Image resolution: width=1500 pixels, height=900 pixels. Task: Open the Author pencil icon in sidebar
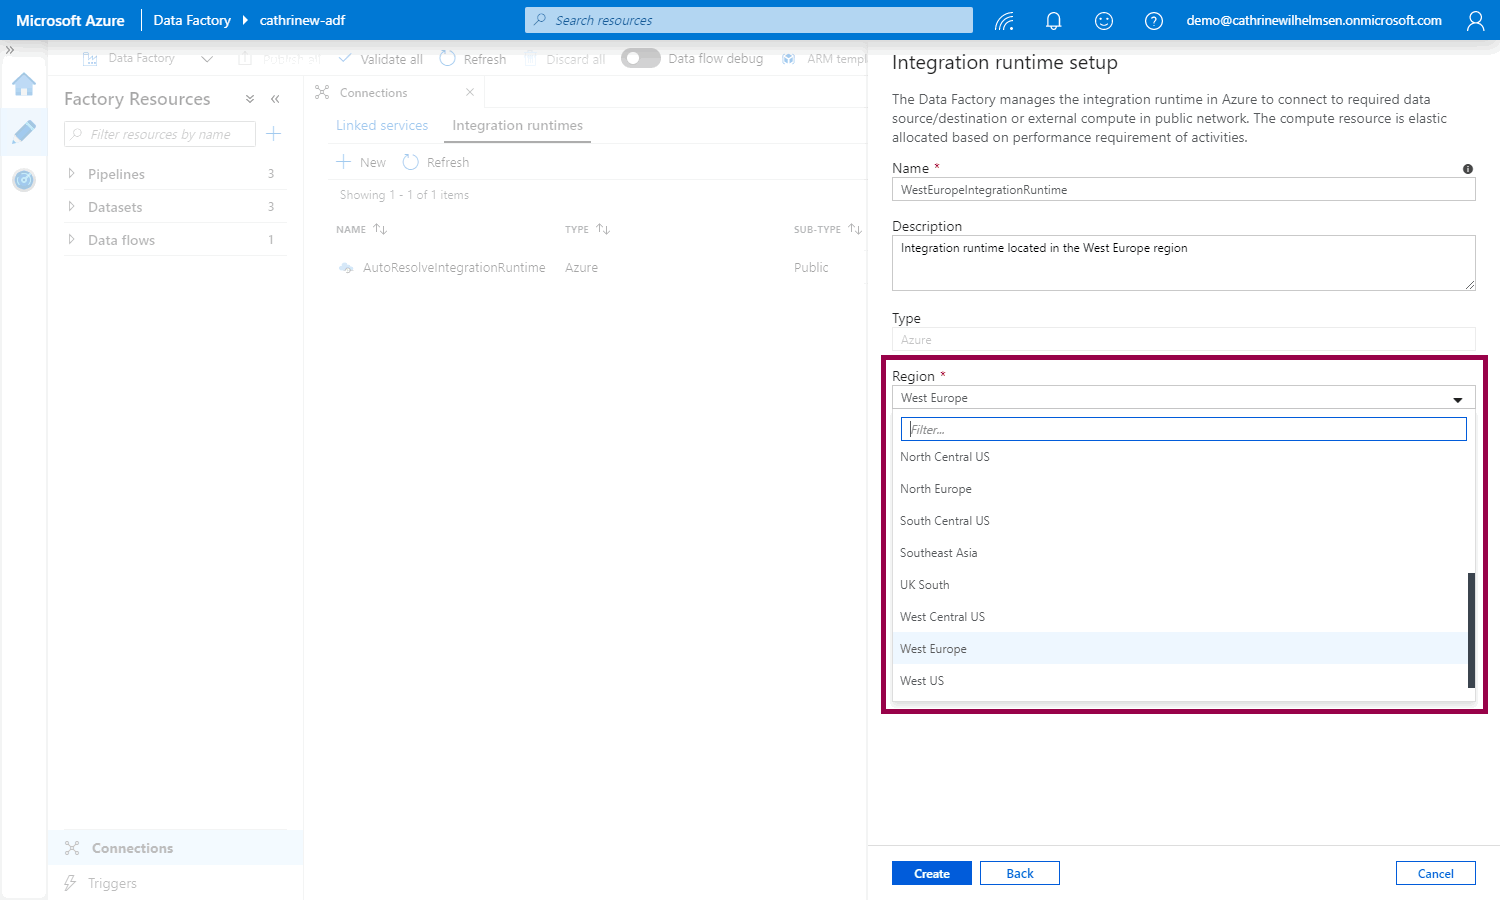24,132
